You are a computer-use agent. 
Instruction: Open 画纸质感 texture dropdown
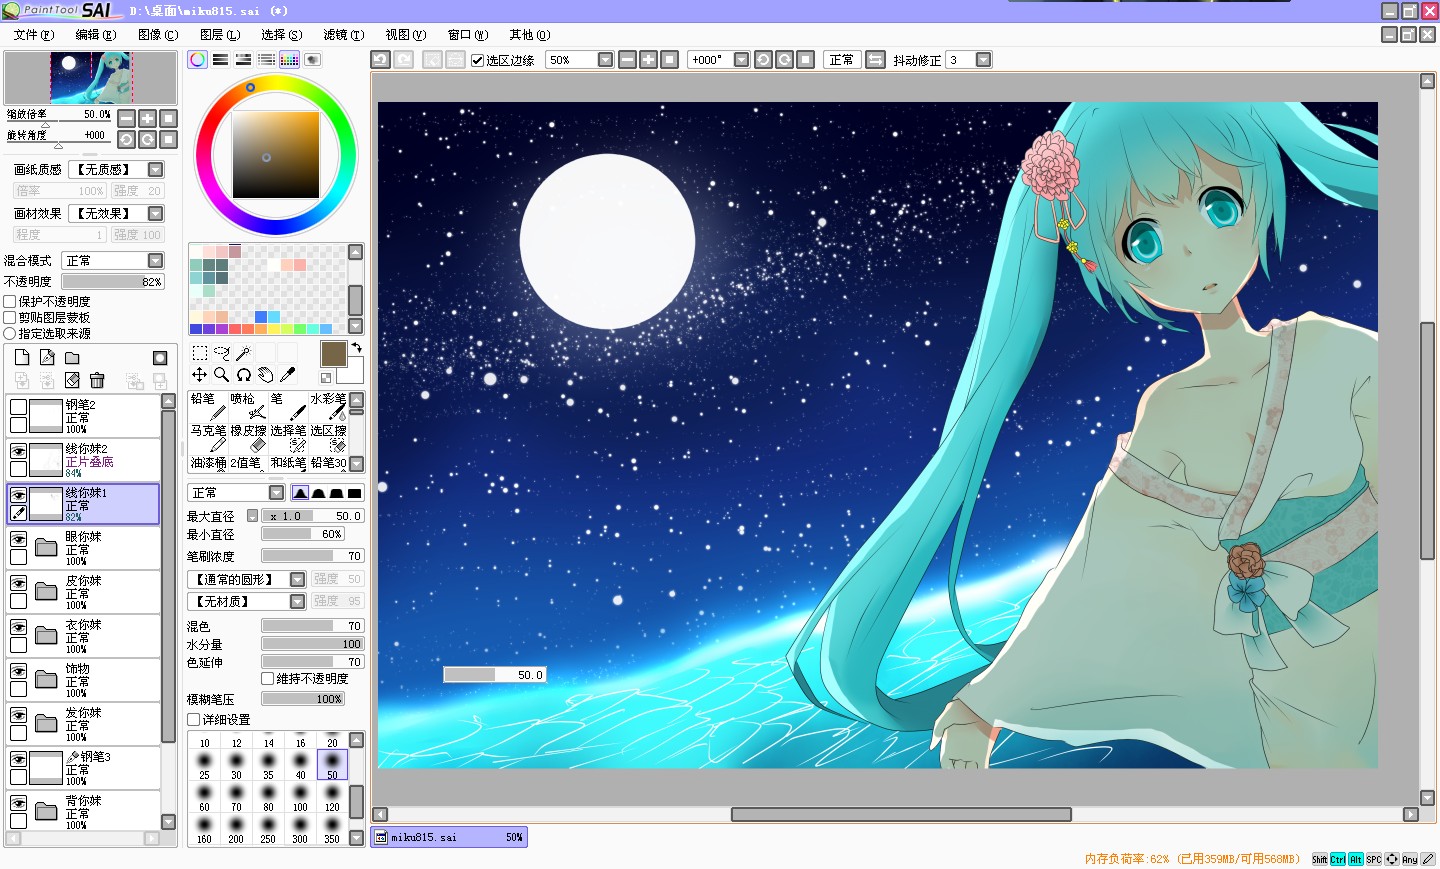[x=118, y=169]
